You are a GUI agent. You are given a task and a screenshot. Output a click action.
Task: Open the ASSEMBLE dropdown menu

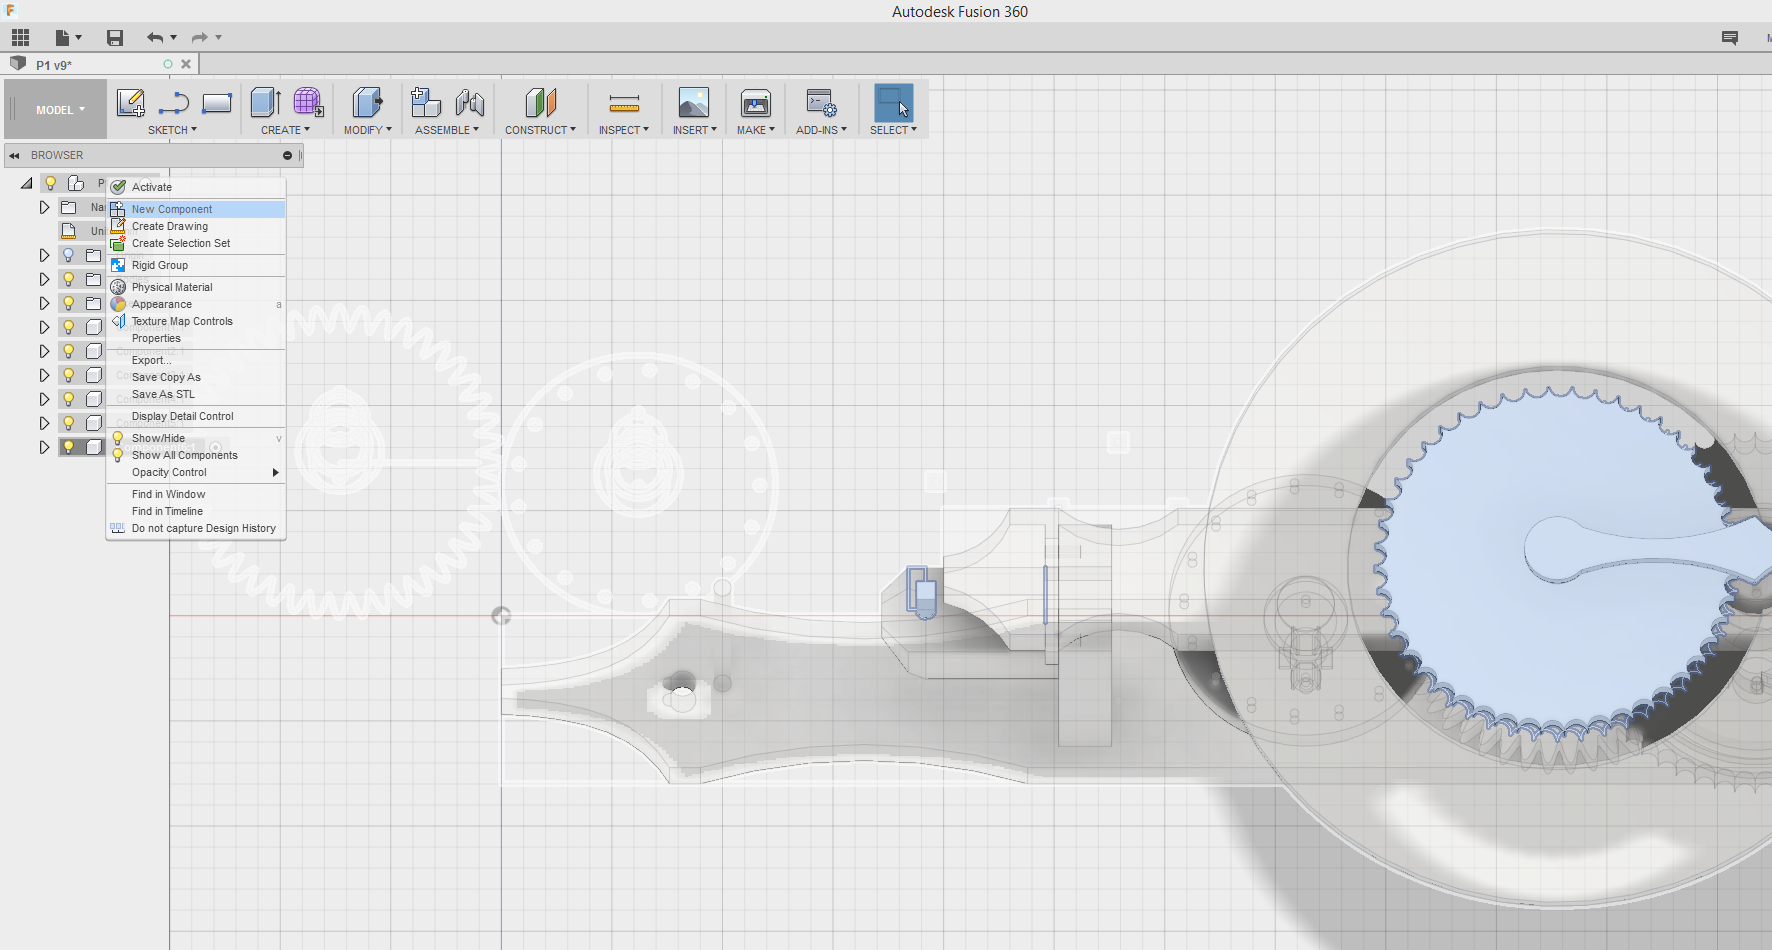[x=447, y=130]
